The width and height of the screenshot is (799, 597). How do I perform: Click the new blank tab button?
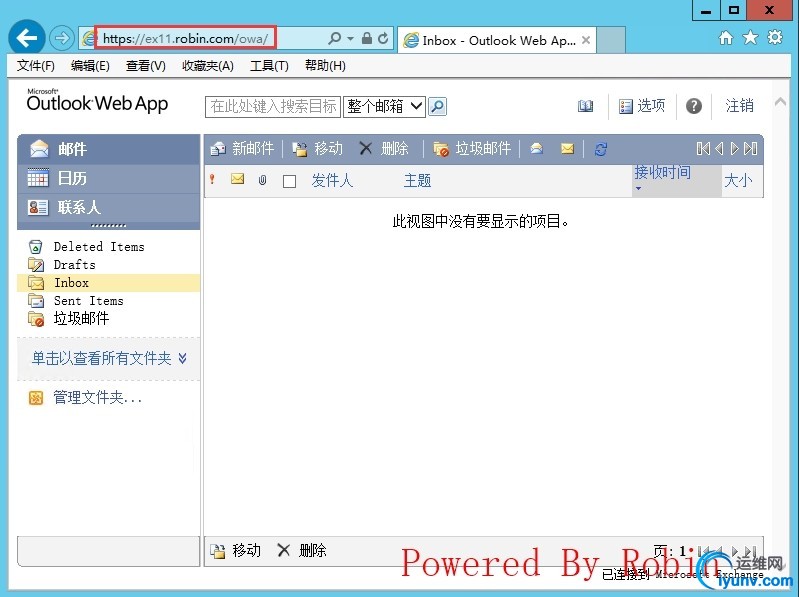pos(611,40)
